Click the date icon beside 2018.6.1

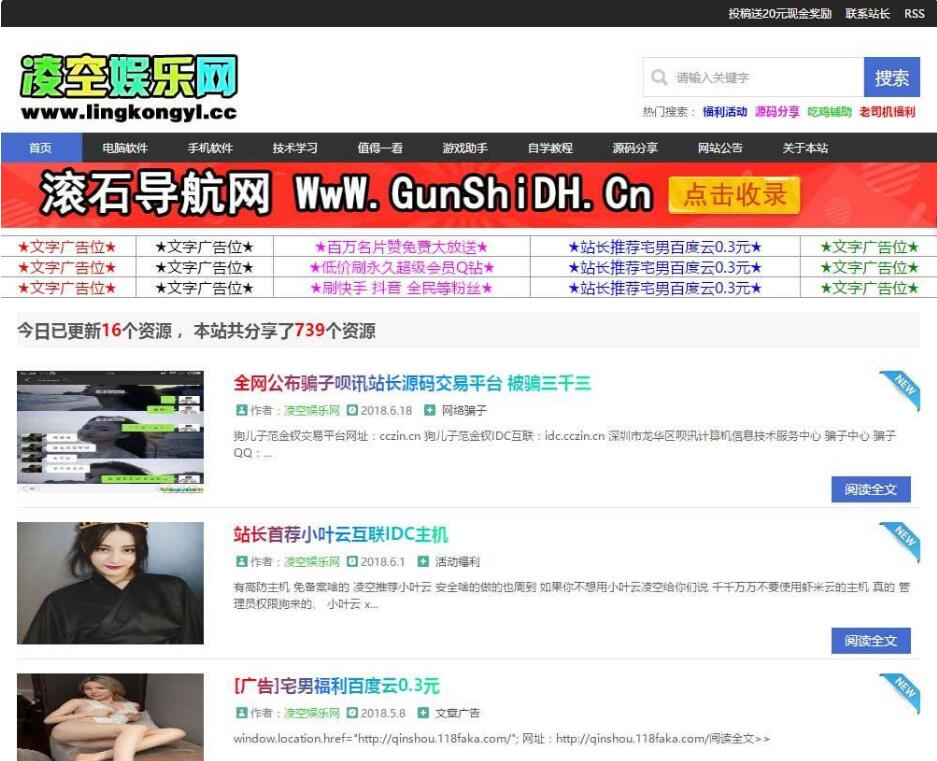[x=352, y=562]
